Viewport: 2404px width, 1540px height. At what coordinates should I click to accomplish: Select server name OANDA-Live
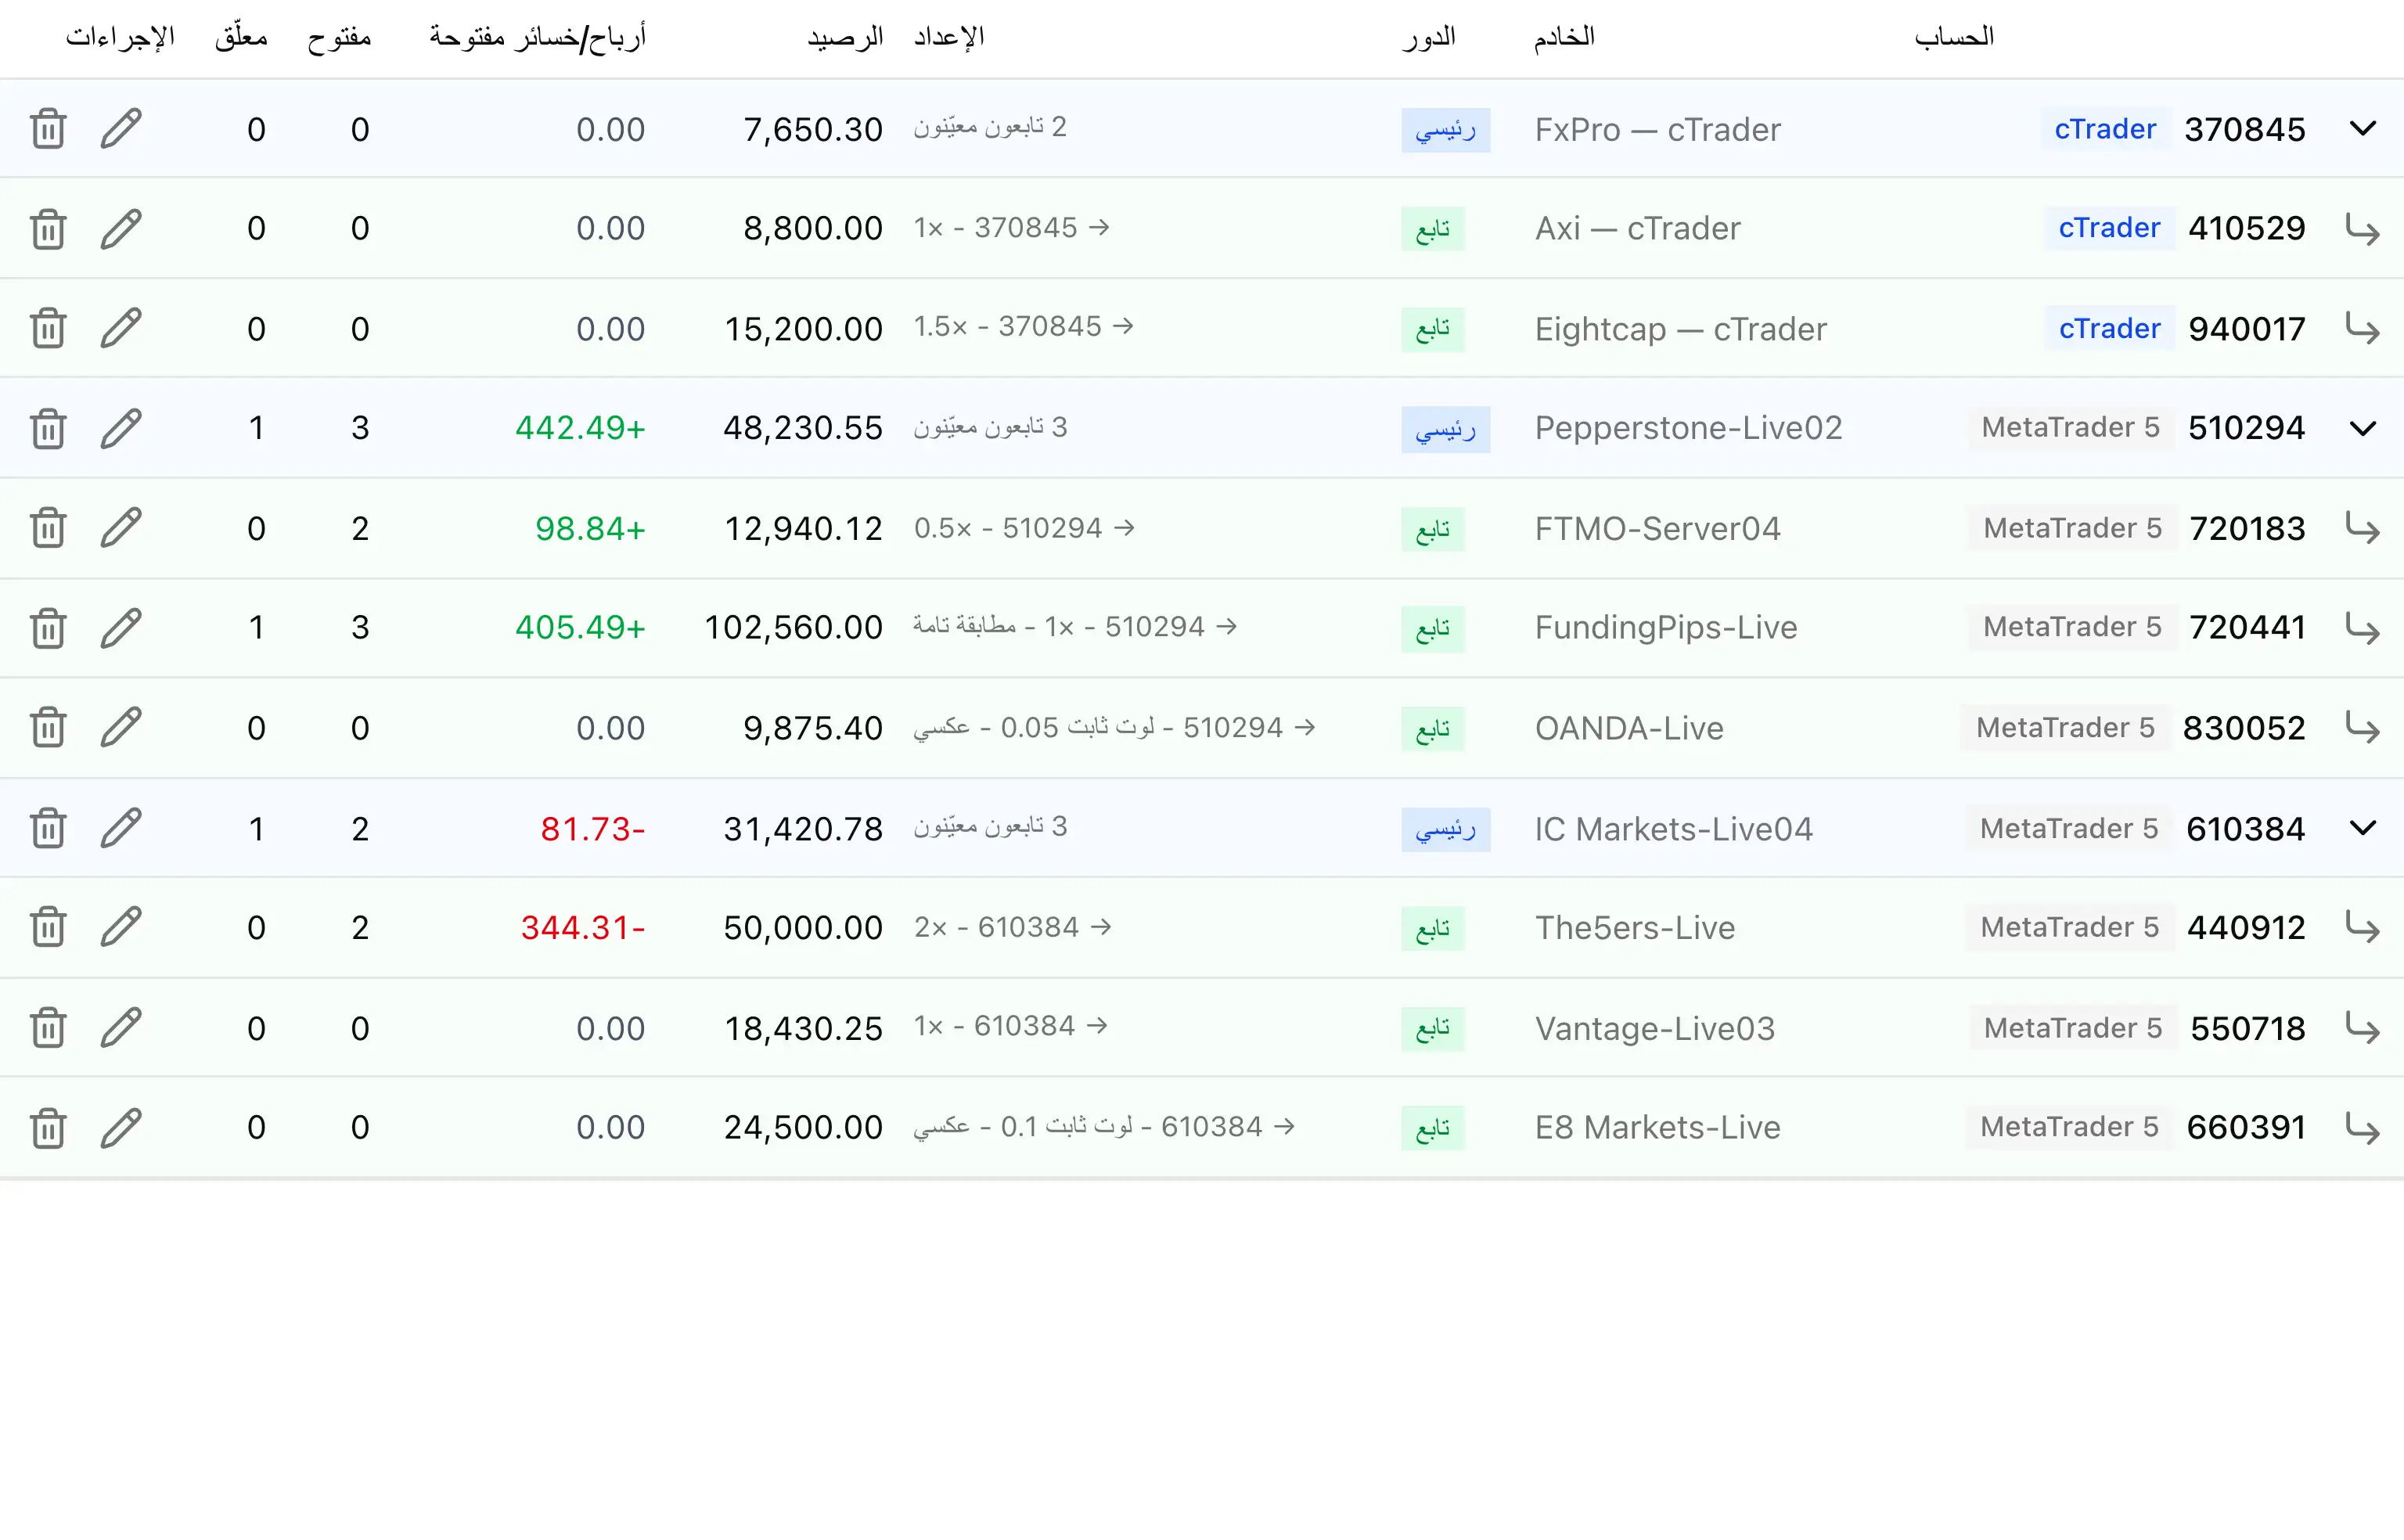pyautogui.click(x=1629, y=728)
